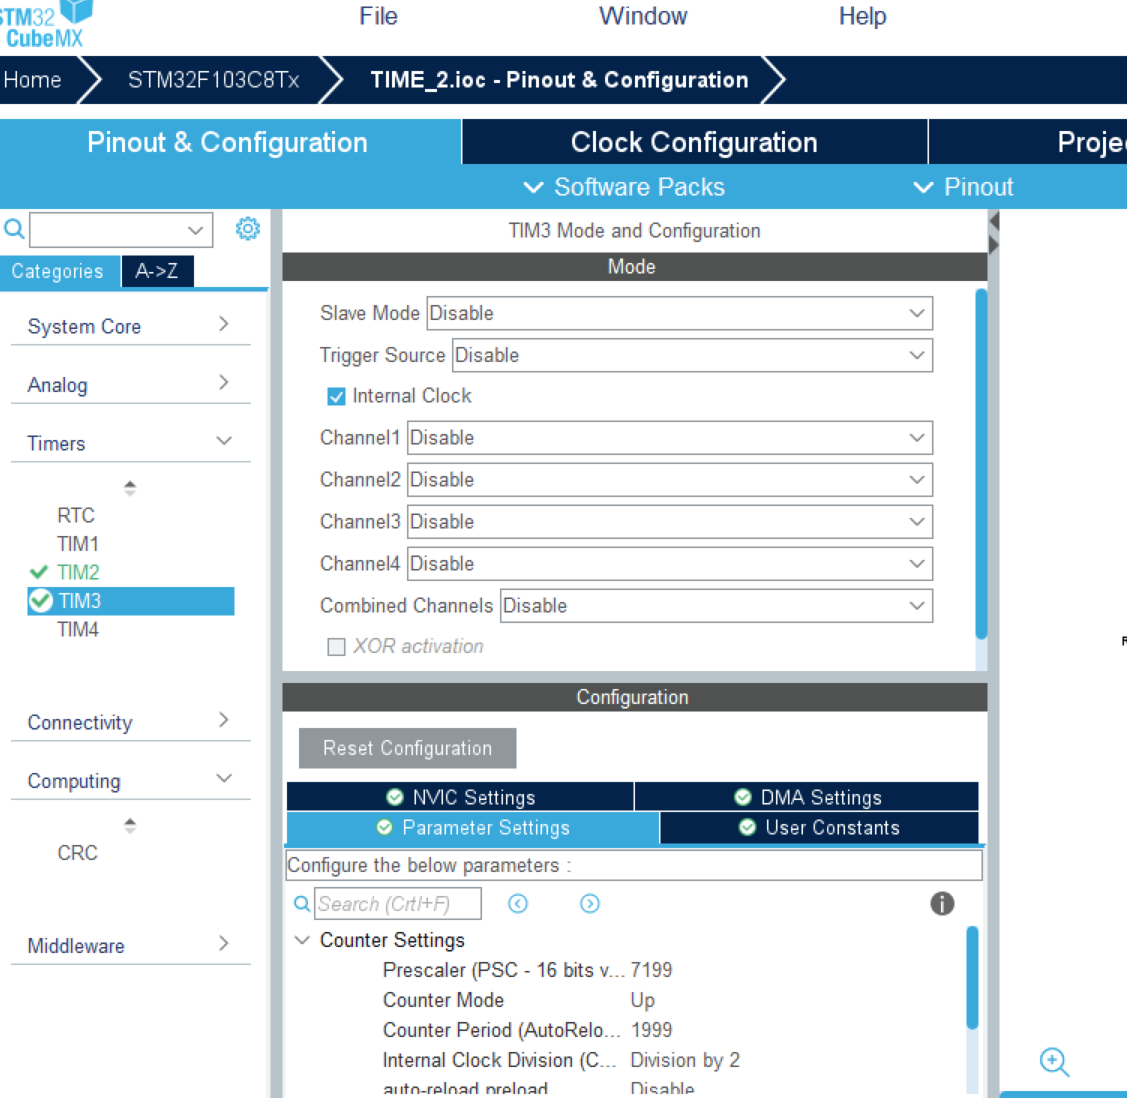Click the parameter list vertical scrollbar
The image size is (1127, 1098).
[972, 978]
